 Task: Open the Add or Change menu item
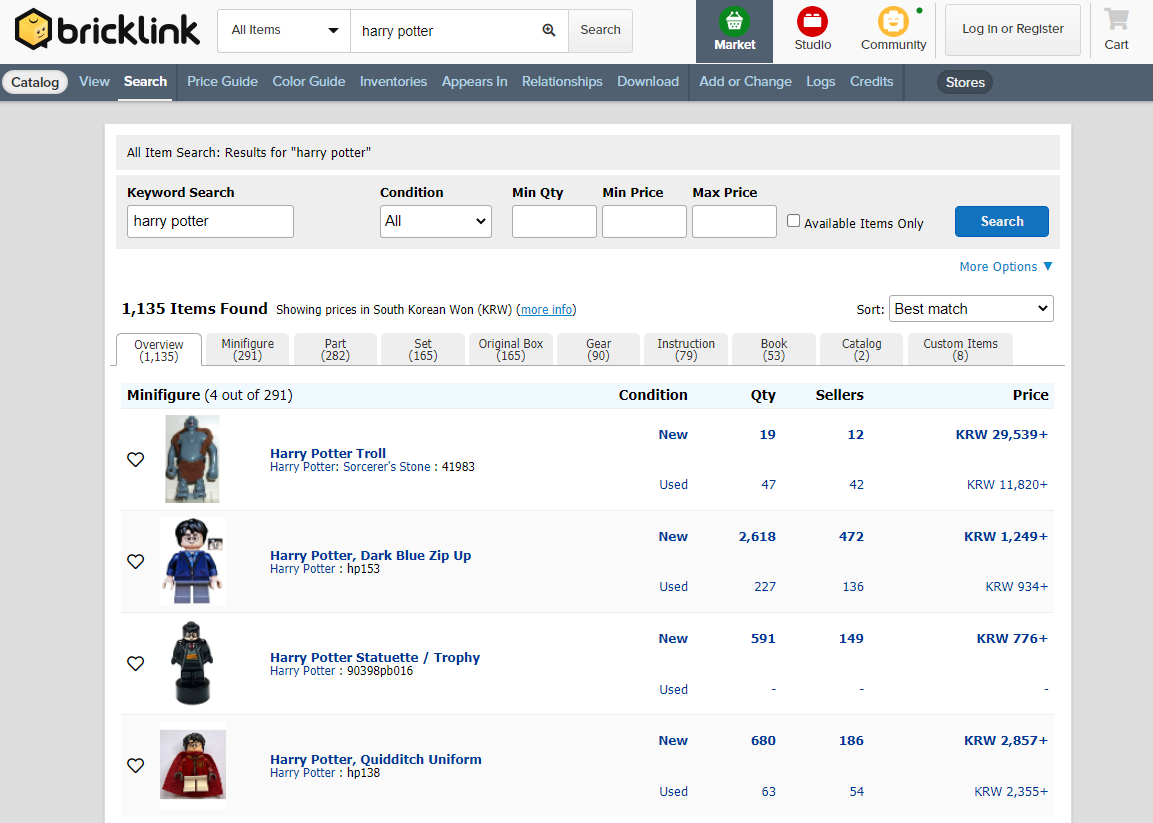[x=745, y=82]
